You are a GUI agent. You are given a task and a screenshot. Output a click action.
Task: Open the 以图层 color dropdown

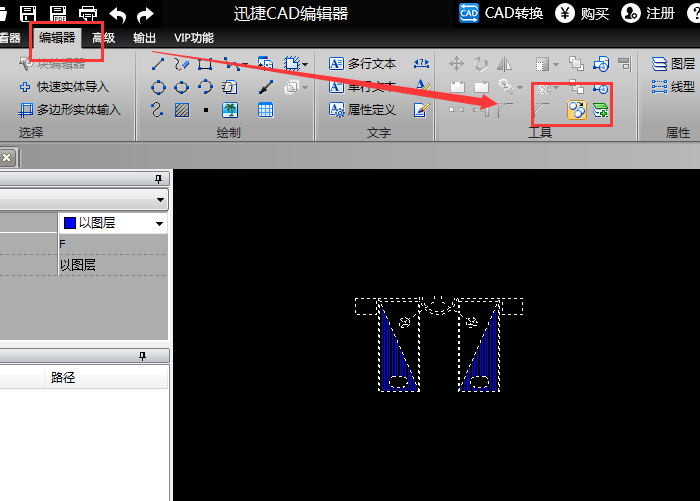click(159, 224)
